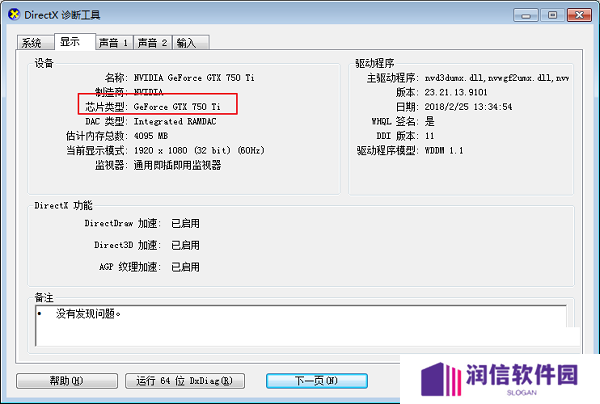Click DDI 版本 value 11
This screenshot has width=600, height=404.
[429, 136]
